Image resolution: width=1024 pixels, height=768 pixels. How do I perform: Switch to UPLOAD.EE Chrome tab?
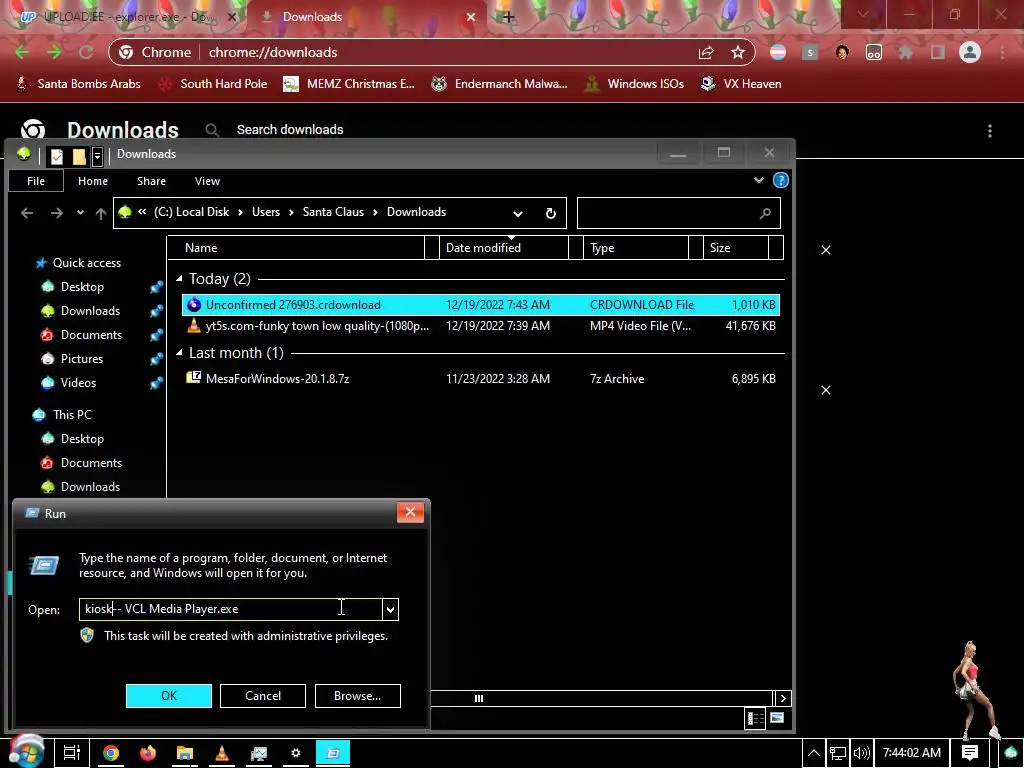[x=127, y=17]
